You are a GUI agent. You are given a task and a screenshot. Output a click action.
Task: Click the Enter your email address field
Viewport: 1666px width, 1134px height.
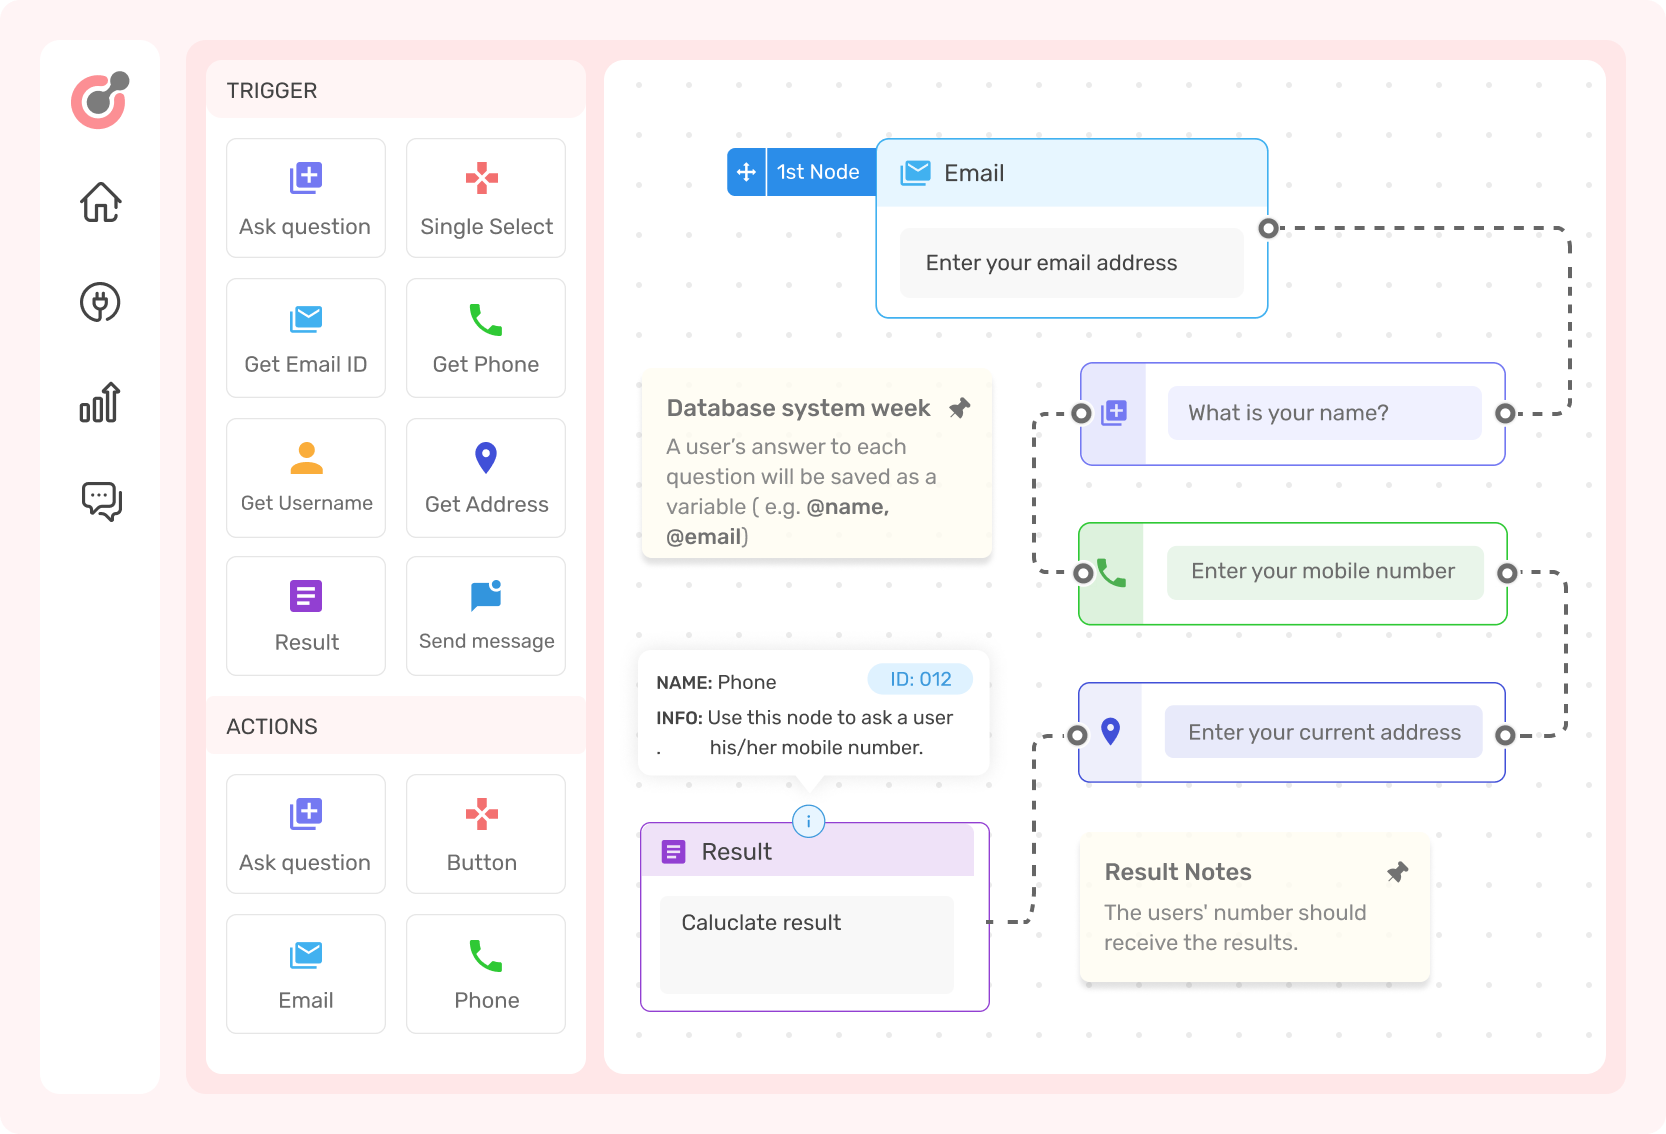coord(1071,263)
